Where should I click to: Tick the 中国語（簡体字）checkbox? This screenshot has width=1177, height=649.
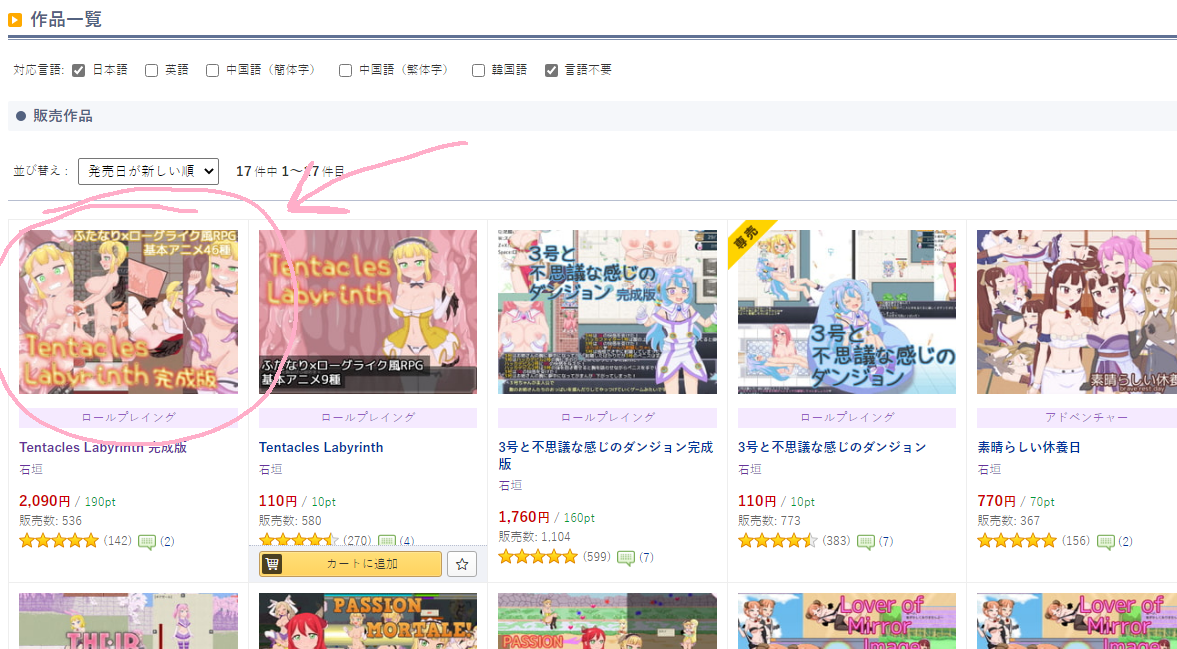tap(212, 71)
